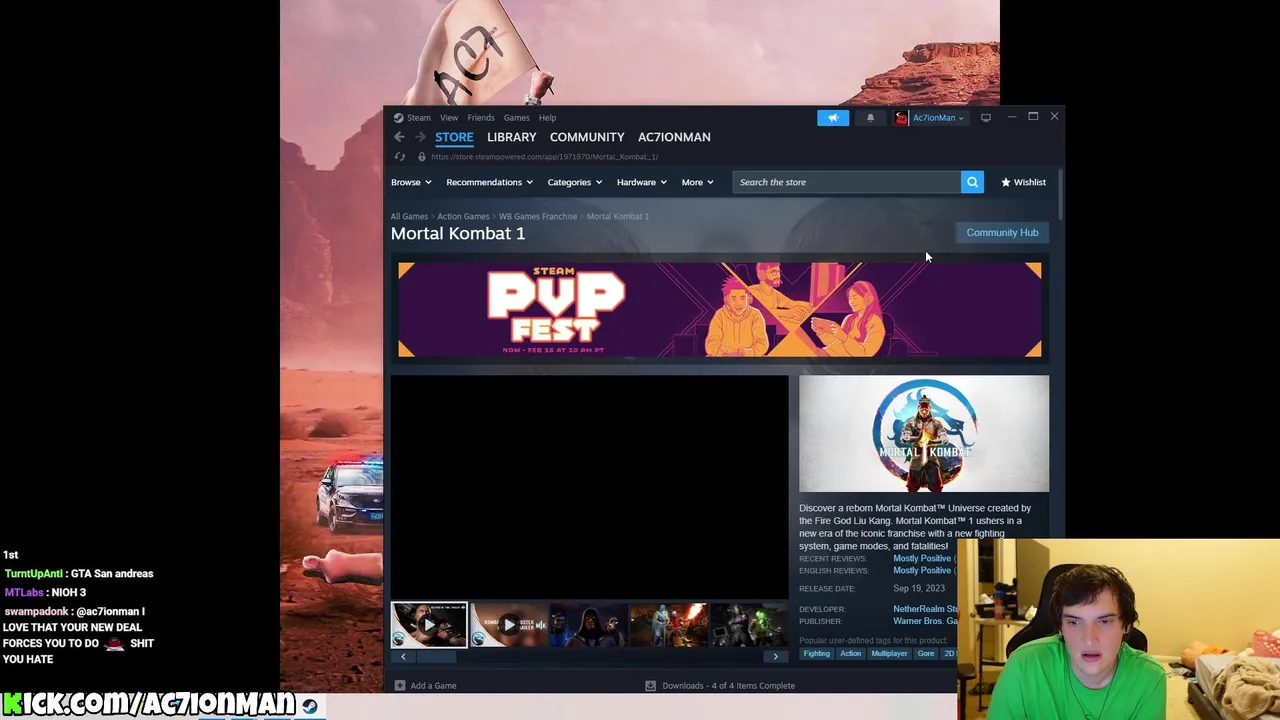
Task: Click the Mortal Kombat header capsule image
Action: tap(924, 434)
